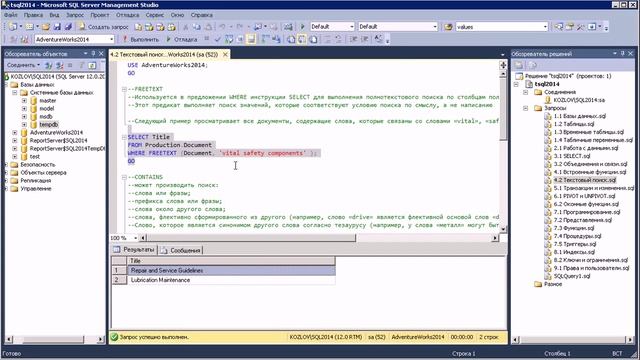Viewport: 640px width, 360px height.
Task: Select the KOZLOV\SQL2014 server root node
Action: [x=57, y=77]
